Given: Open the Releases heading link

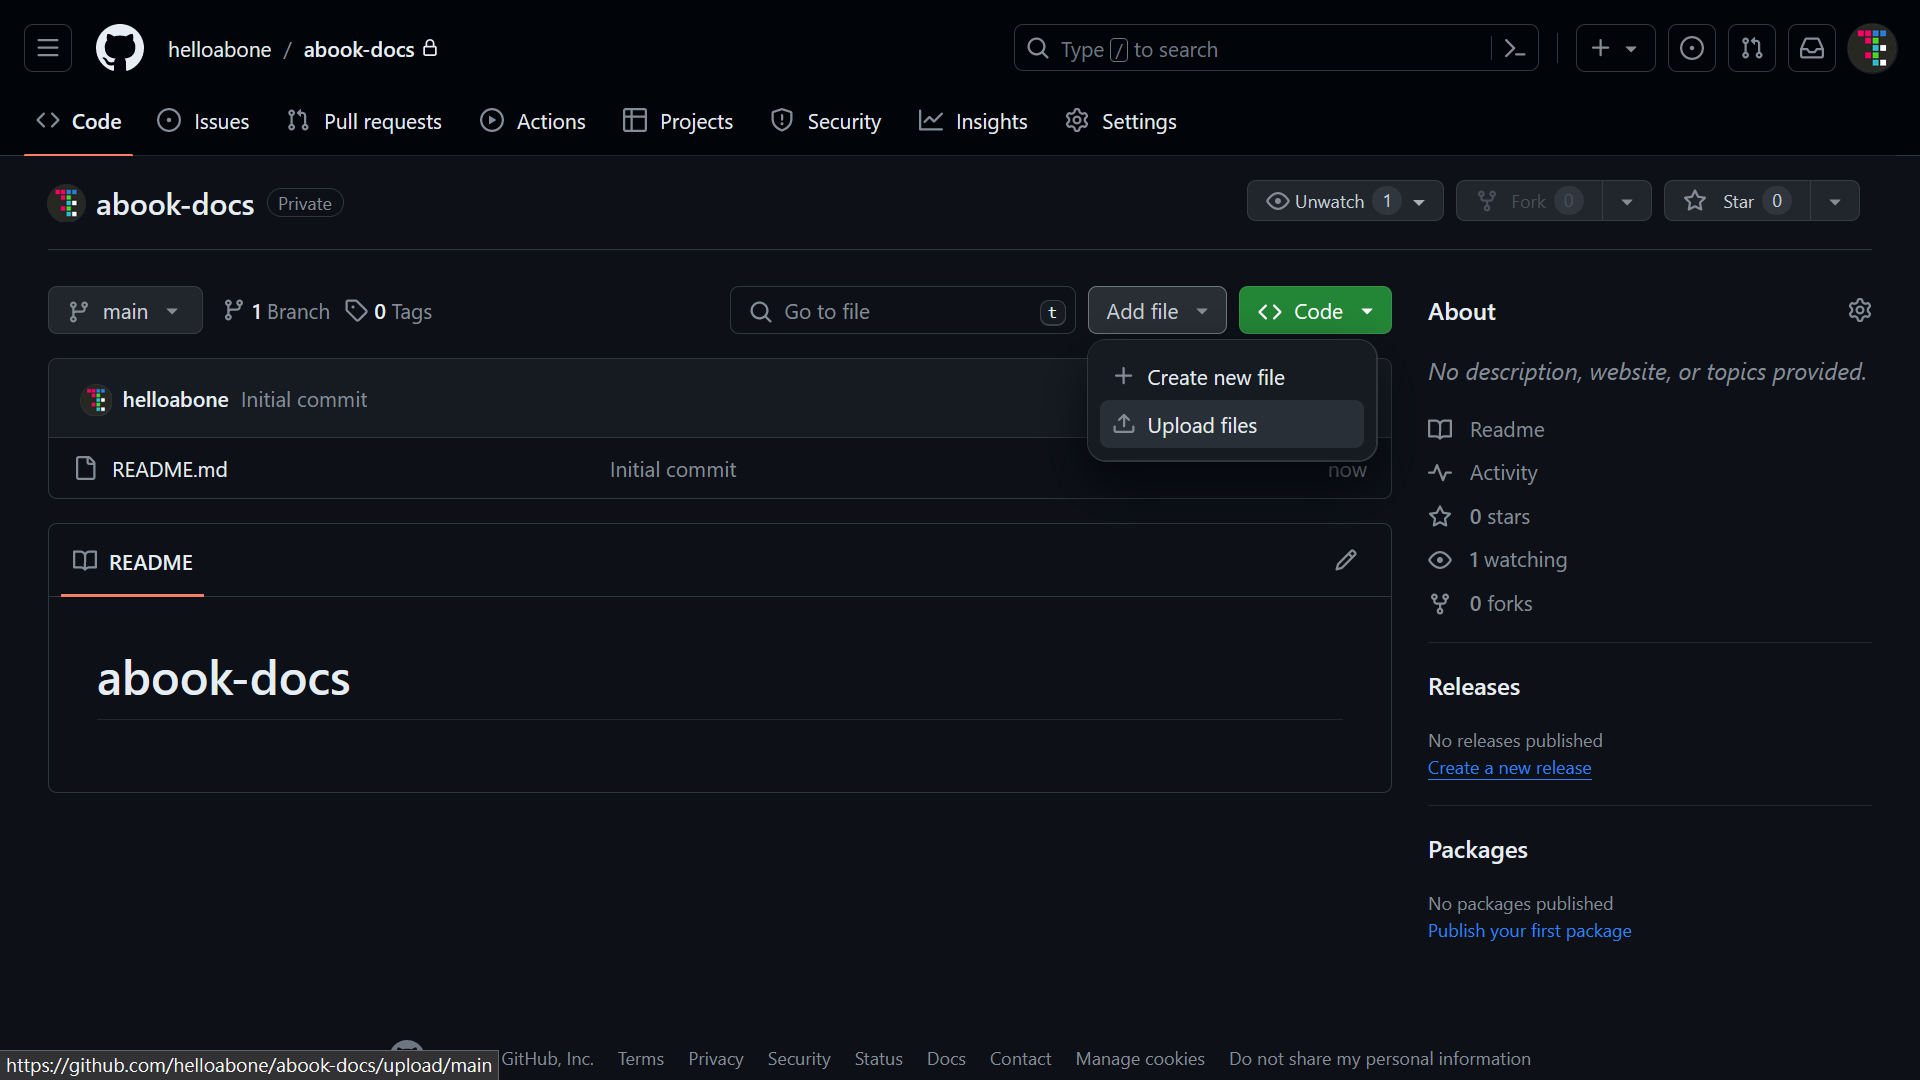Looking at the screenshot, I should point(1473,686).
